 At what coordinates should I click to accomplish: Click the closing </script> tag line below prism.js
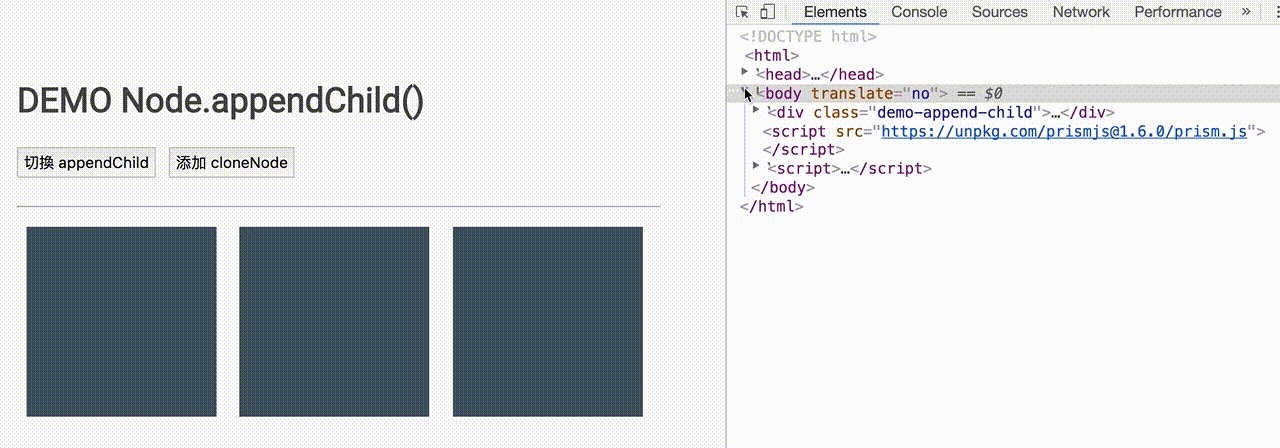click(x=804, y=149)
